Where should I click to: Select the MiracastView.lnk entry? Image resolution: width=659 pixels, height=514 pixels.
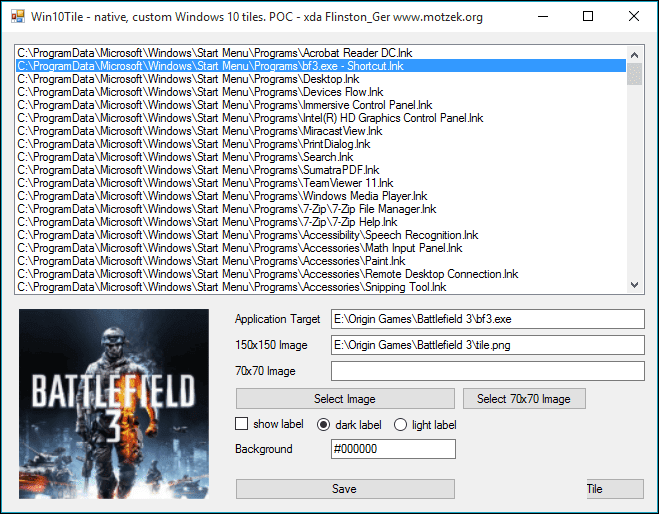[321, 131]
